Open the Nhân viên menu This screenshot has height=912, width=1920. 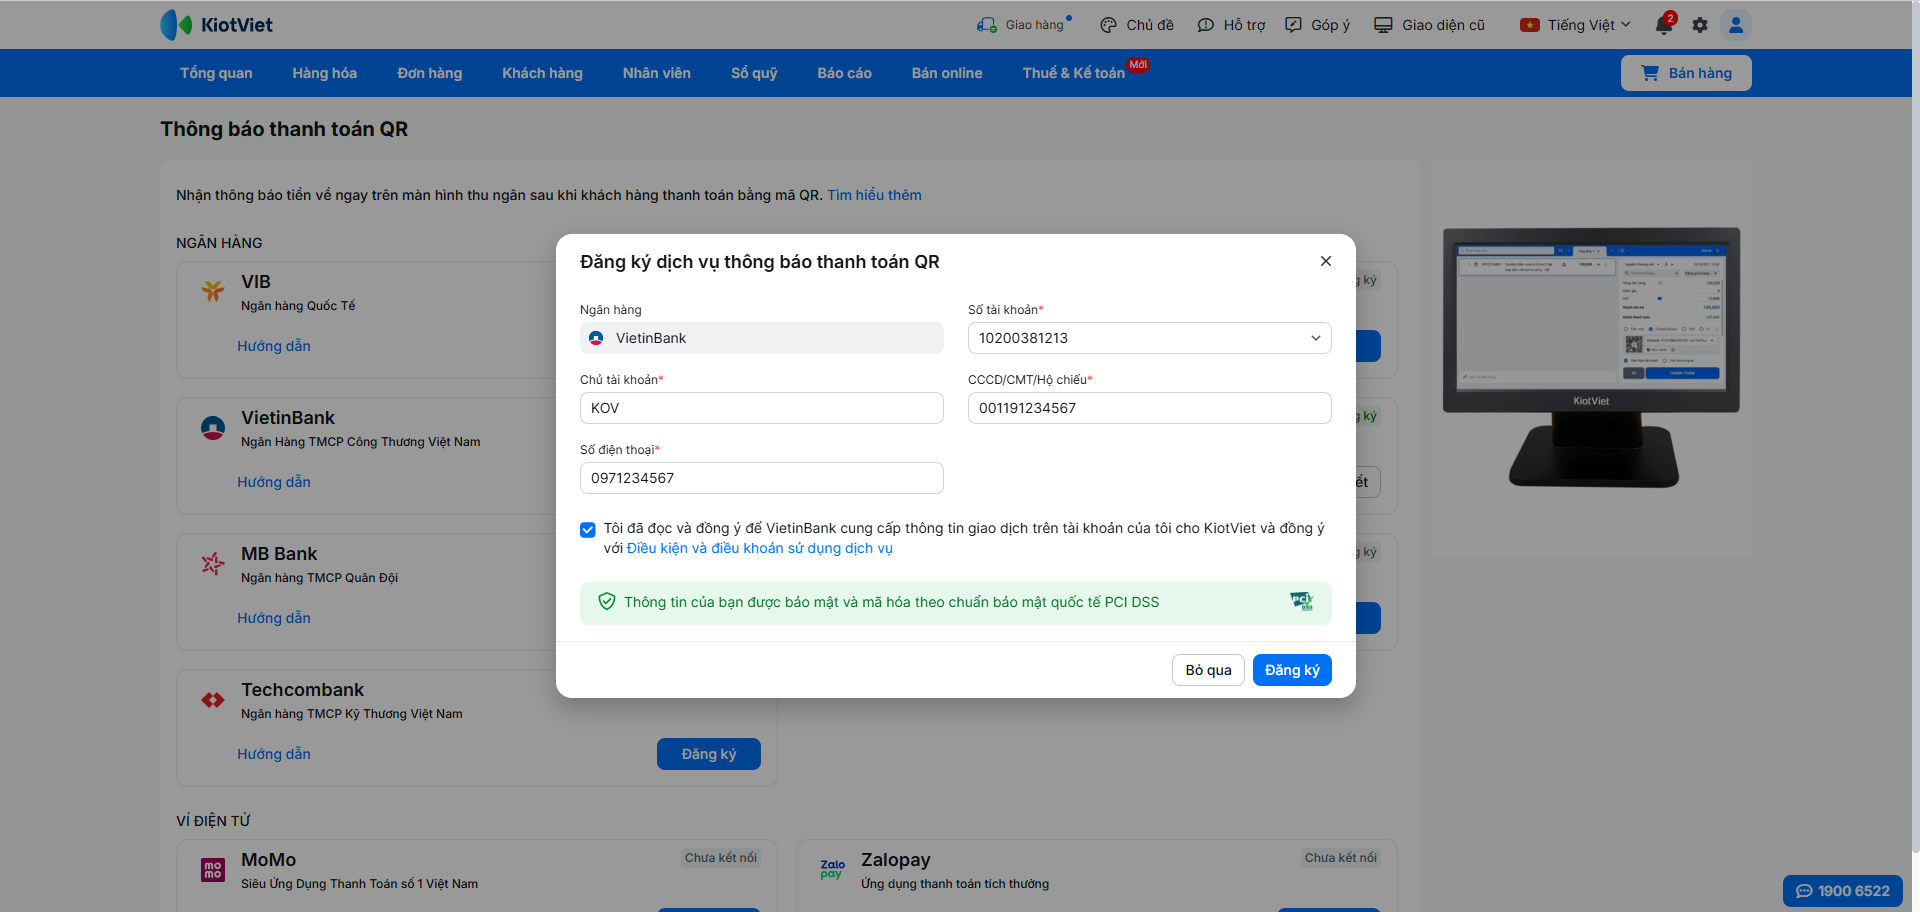pyautogui.click(x=657, y=73)
